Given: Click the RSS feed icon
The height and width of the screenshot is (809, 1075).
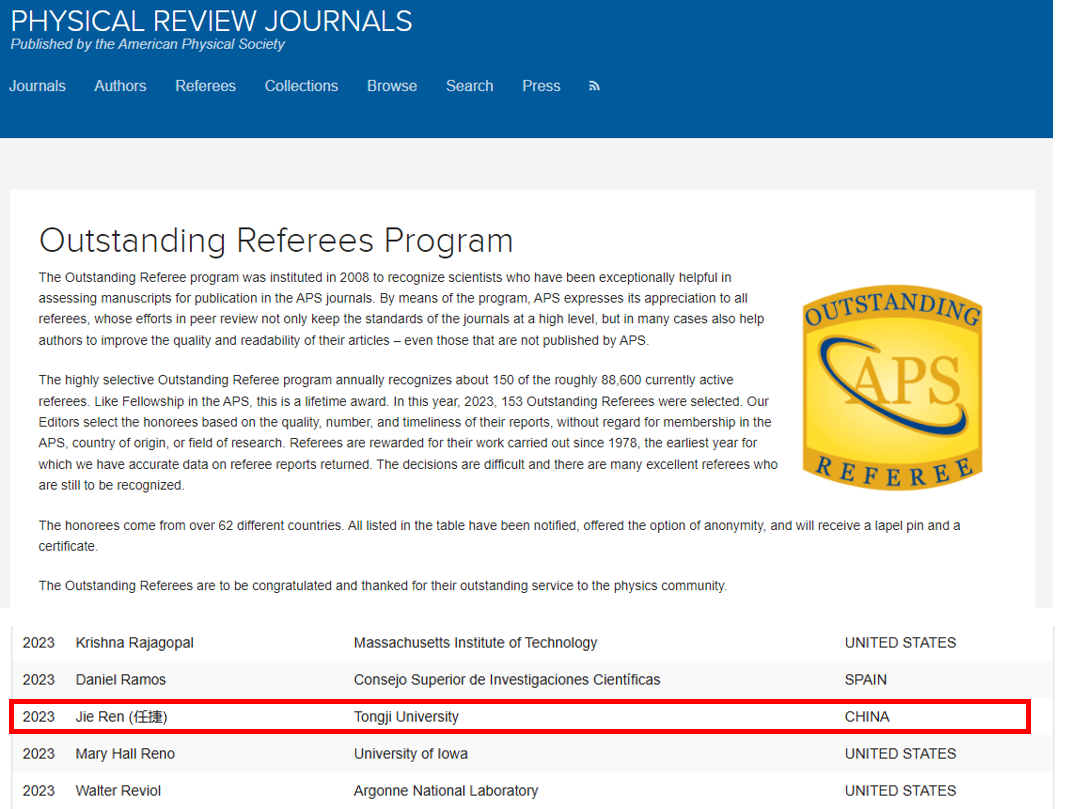Looking at the screenshot, I should tap(594, 86).
